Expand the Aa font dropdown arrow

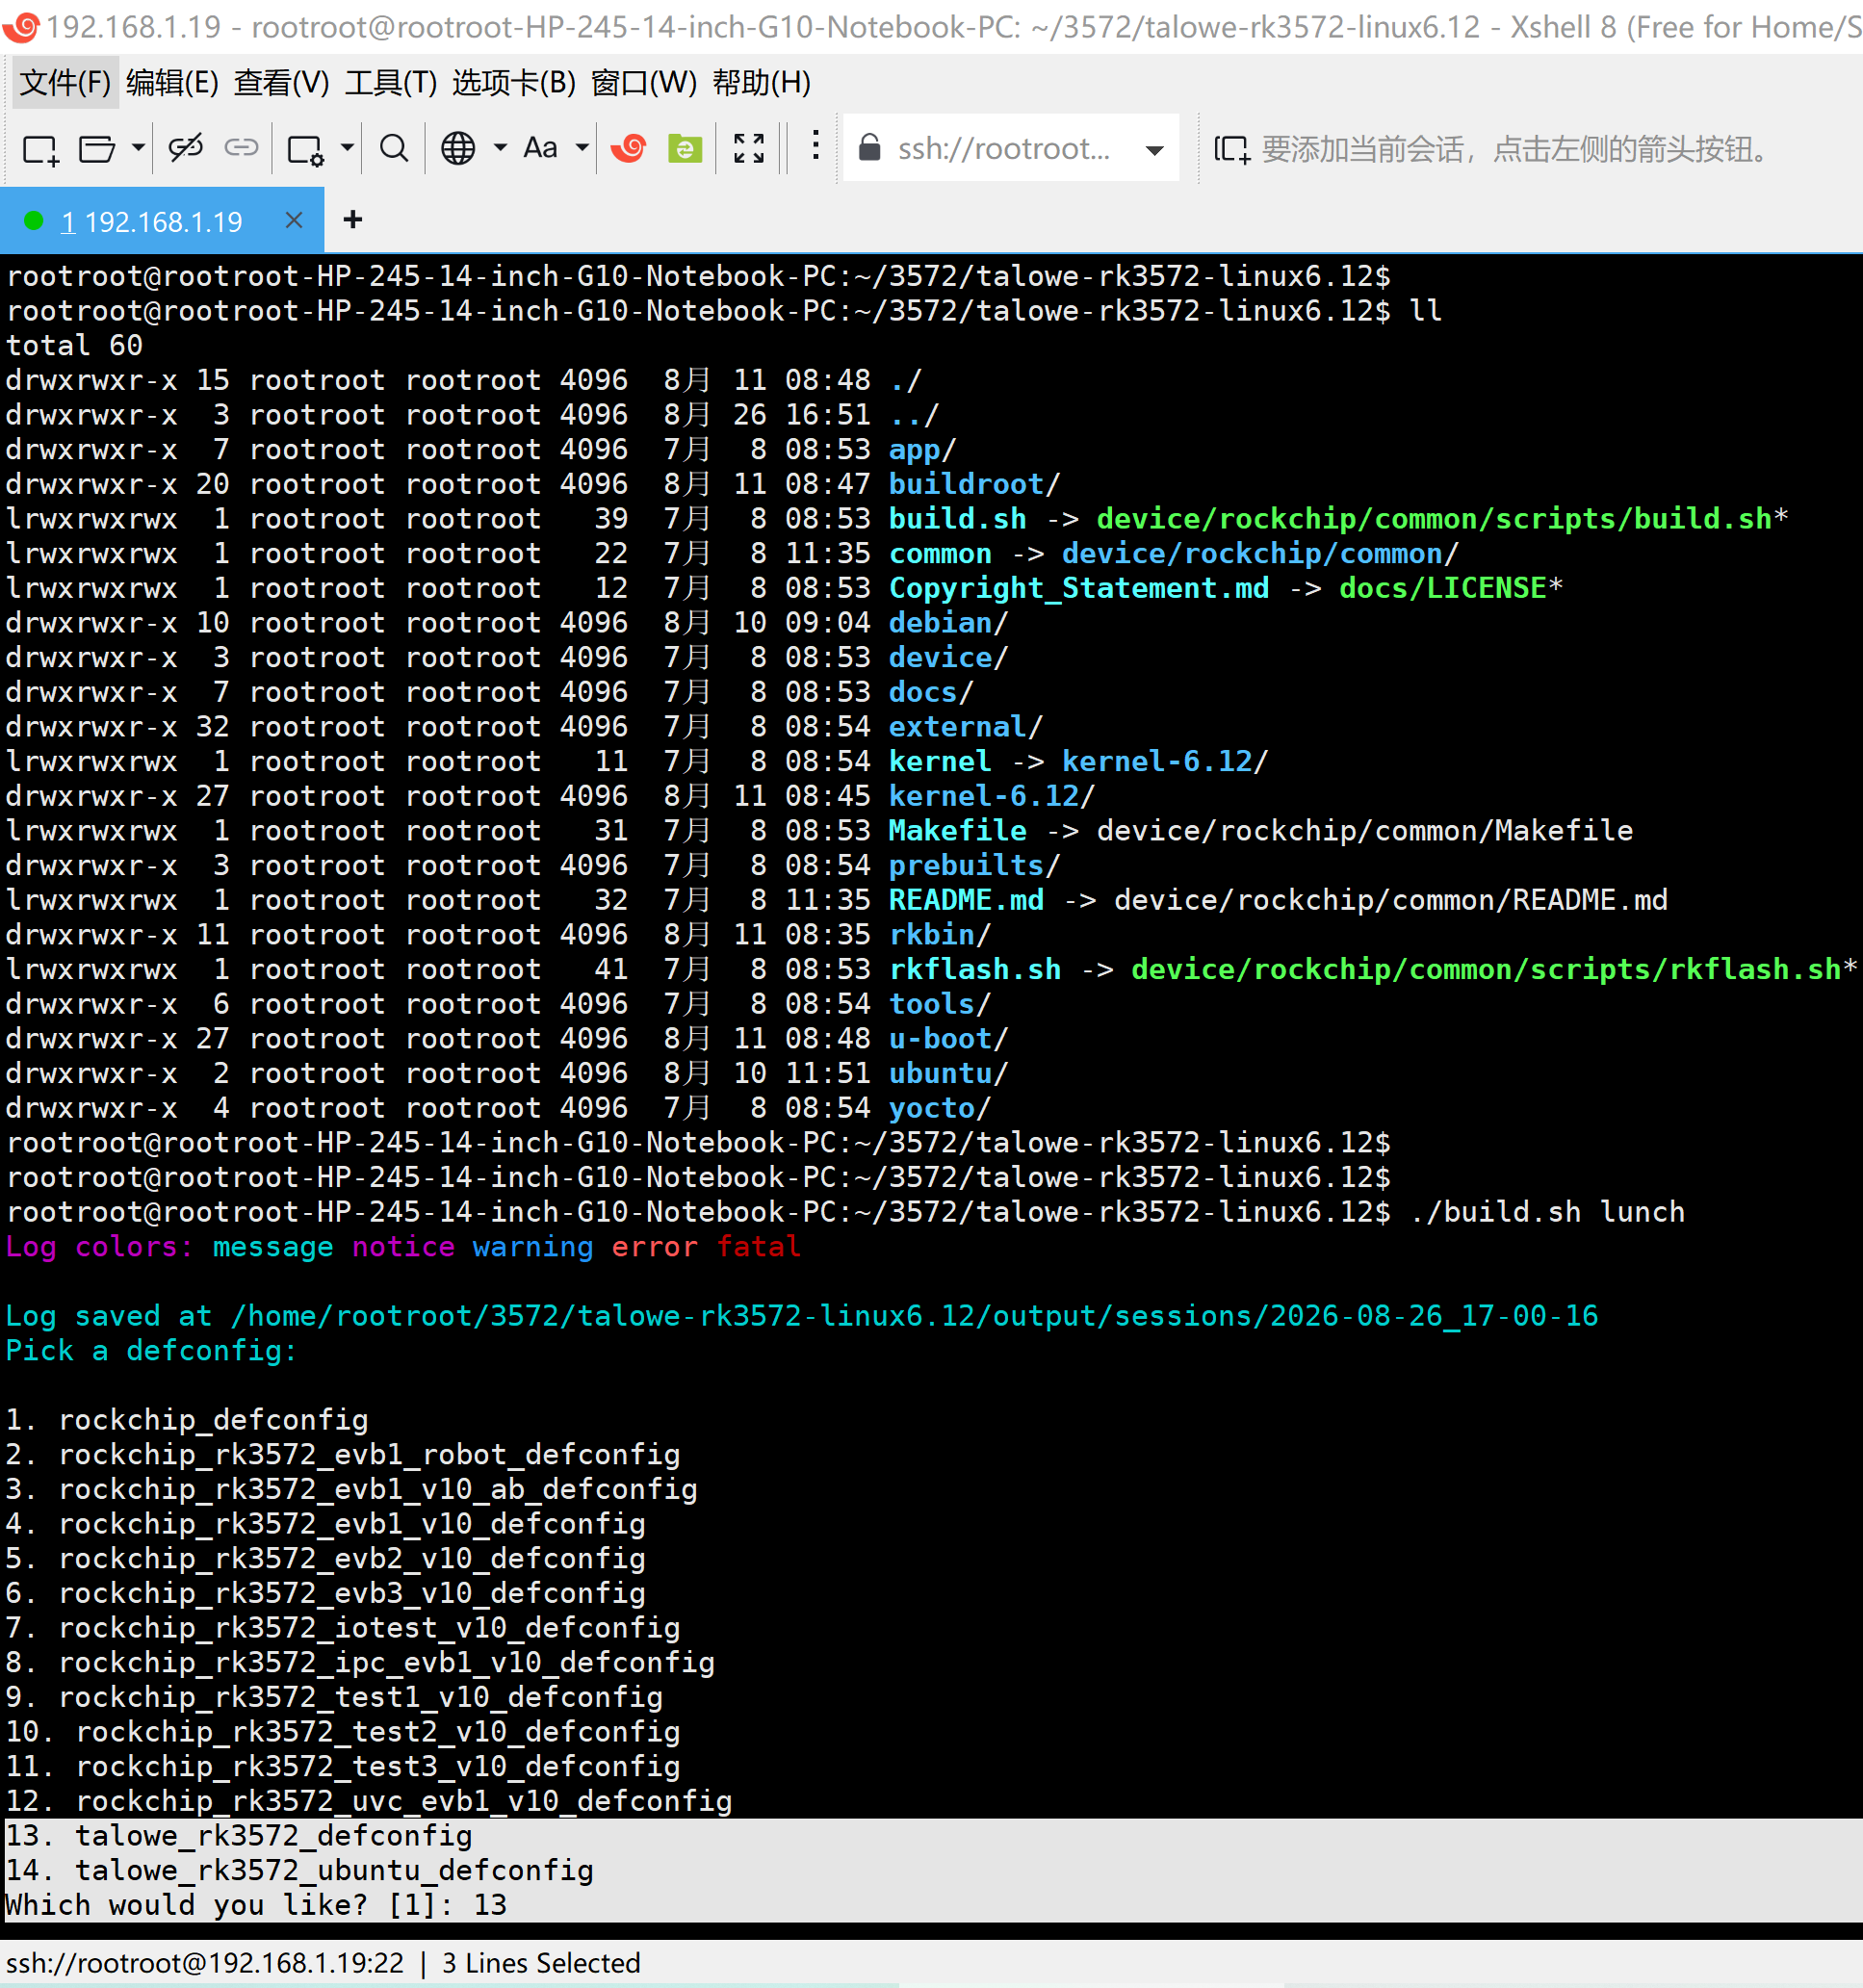point(582,149)
